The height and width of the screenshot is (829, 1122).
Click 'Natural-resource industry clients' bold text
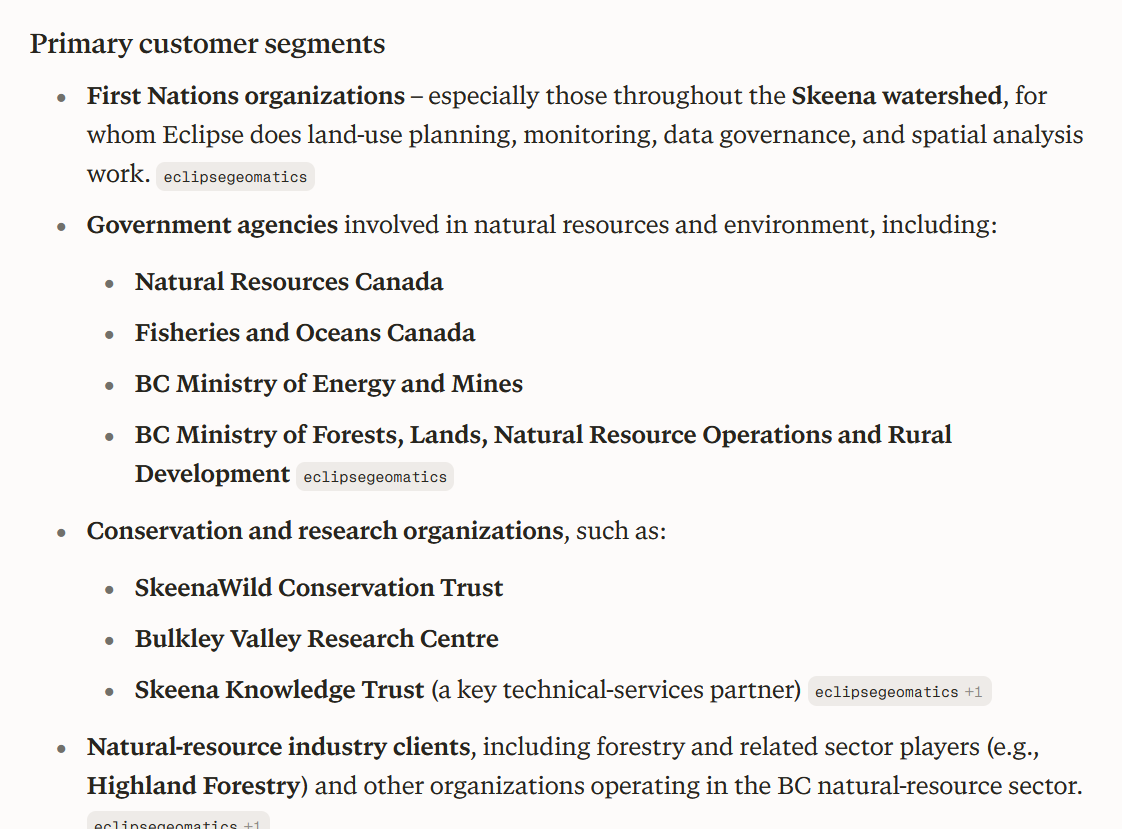[278, 747]
